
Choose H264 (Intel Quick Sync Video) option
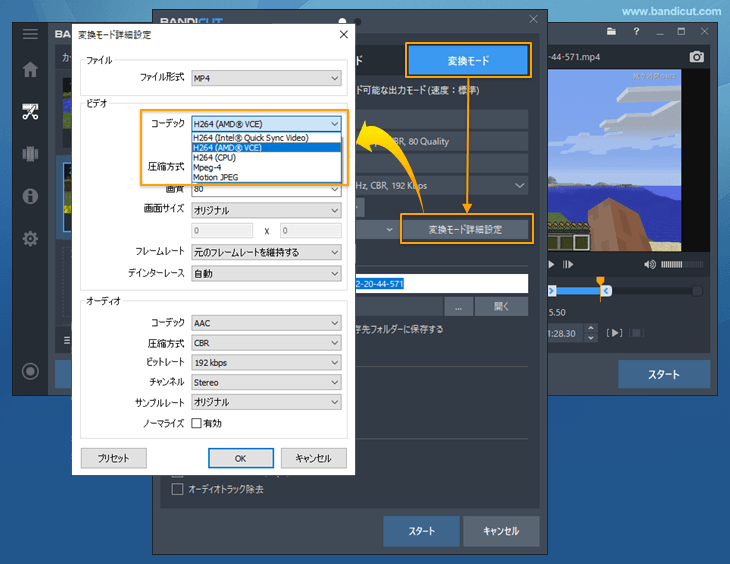pyautogui.click(x=266, y=138)
